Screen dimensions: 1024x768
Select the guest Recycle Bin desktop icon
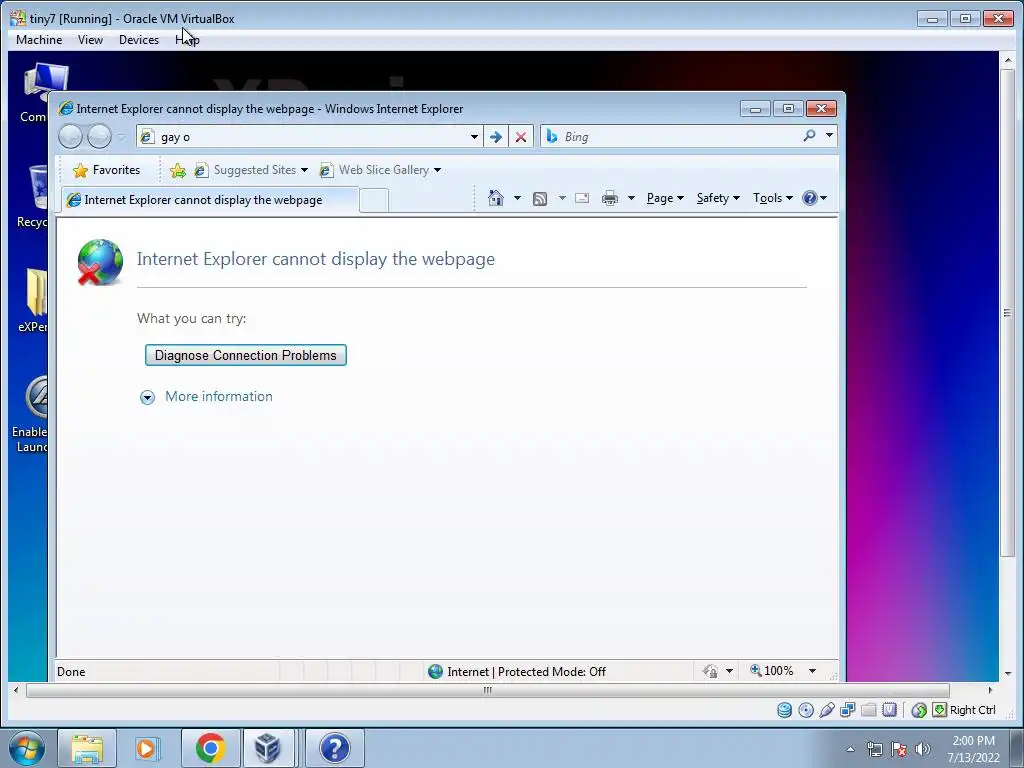[x=33, y=195]
